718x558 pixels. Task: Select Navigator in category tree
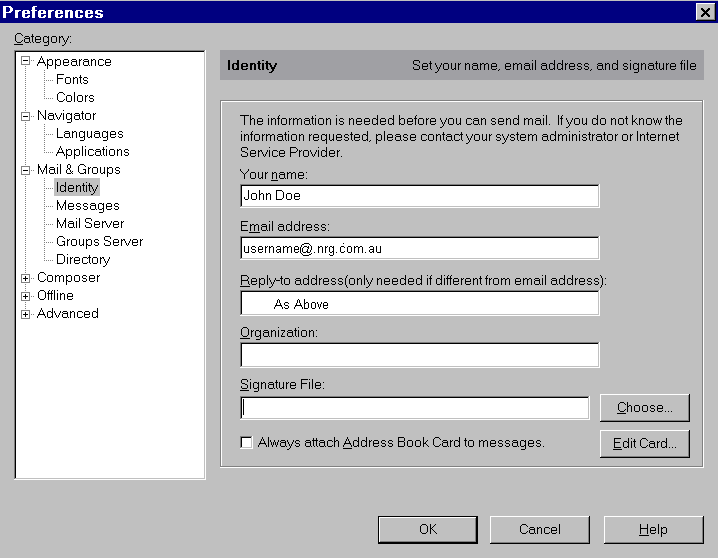coord(66,115)
